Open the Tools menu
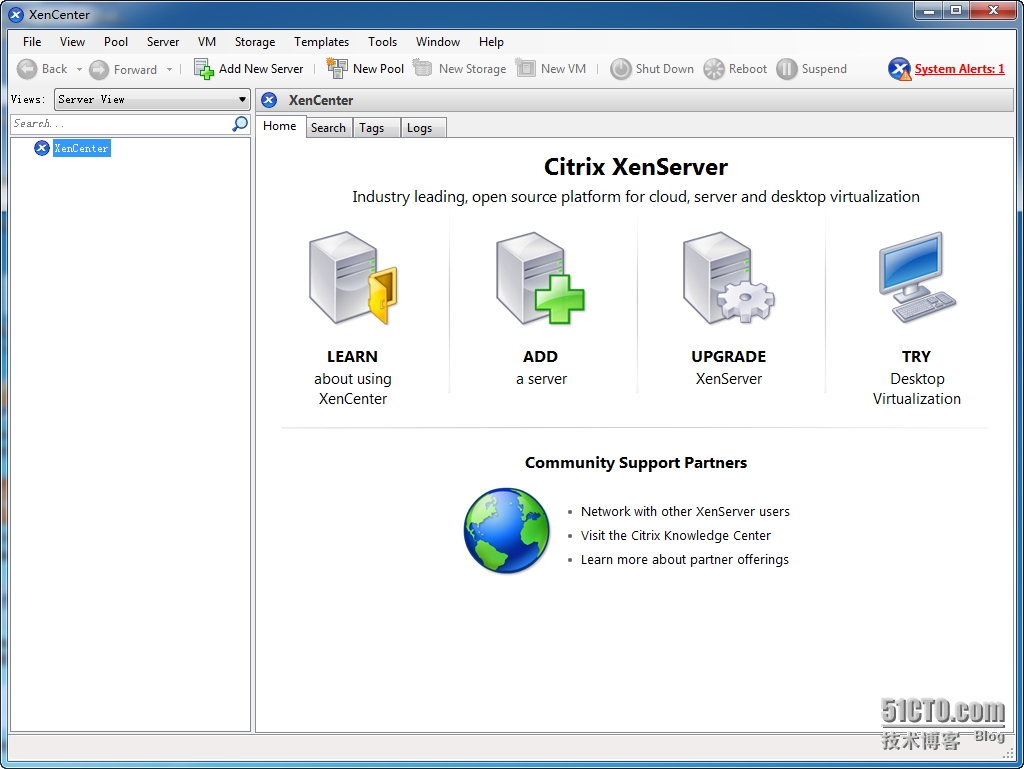Screen dimensions: 1024x769 tap(382, 42)
